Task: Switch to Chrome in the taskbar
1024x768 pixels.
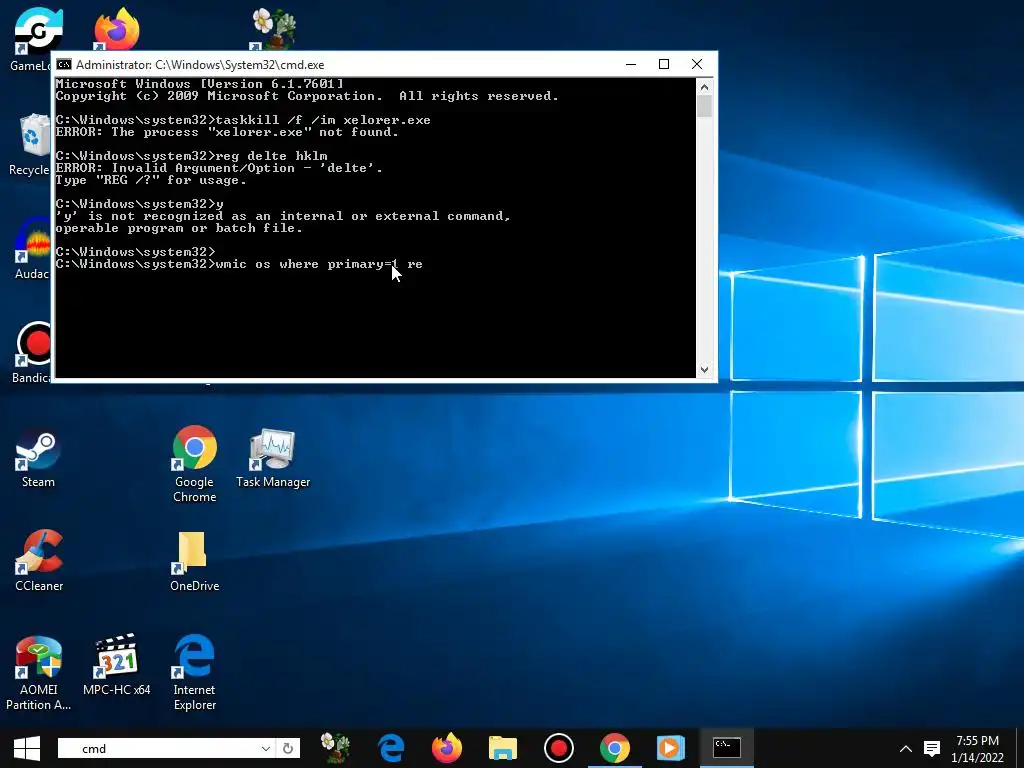Action: (x=615, y=748)
